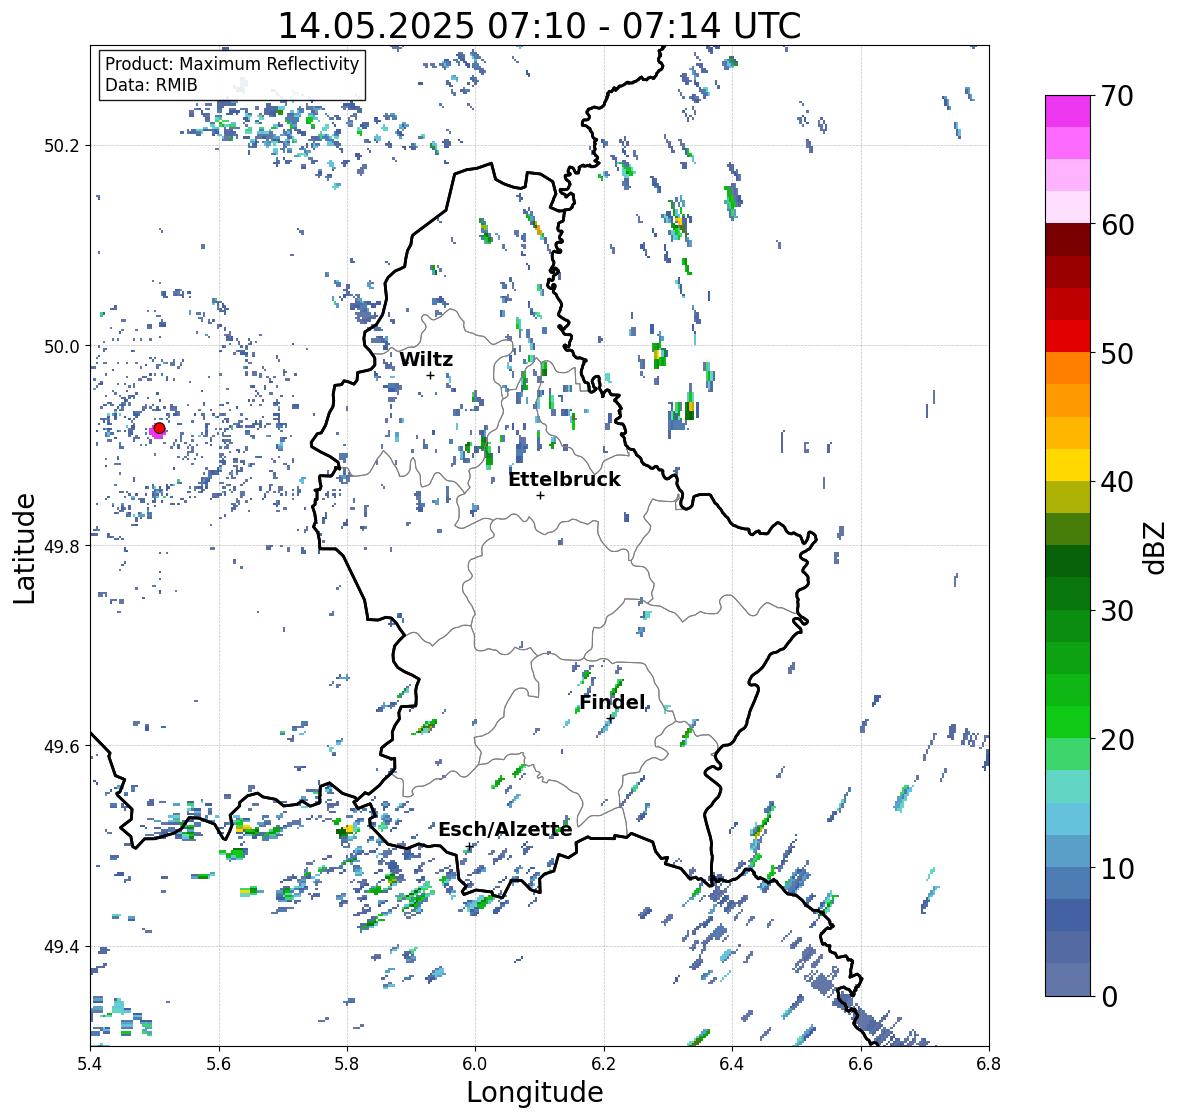The height and width of the screenshot is (1117, 1179).
Task: Click the latitude tick 50.2
Action: [61, 146]
